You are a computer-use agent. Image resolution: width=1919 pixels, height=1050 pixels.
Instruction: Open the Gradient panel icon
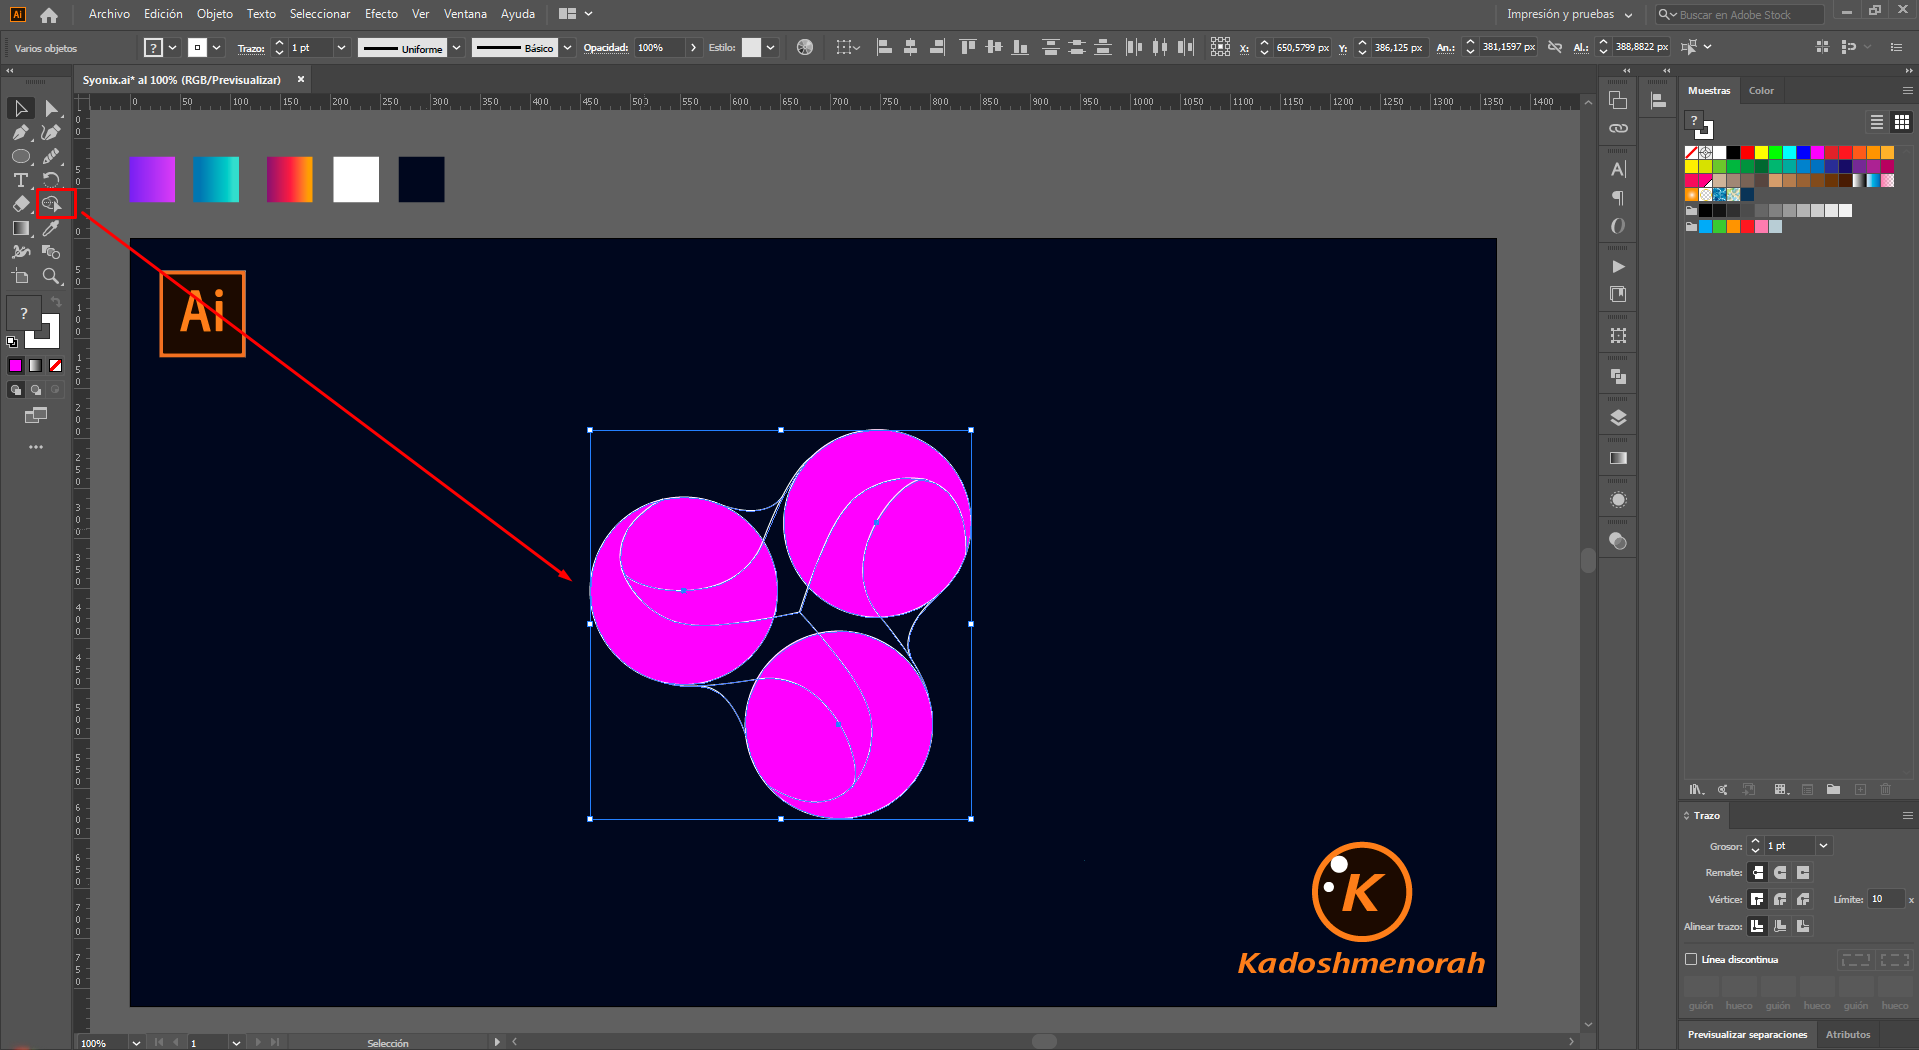(1618, 458)
